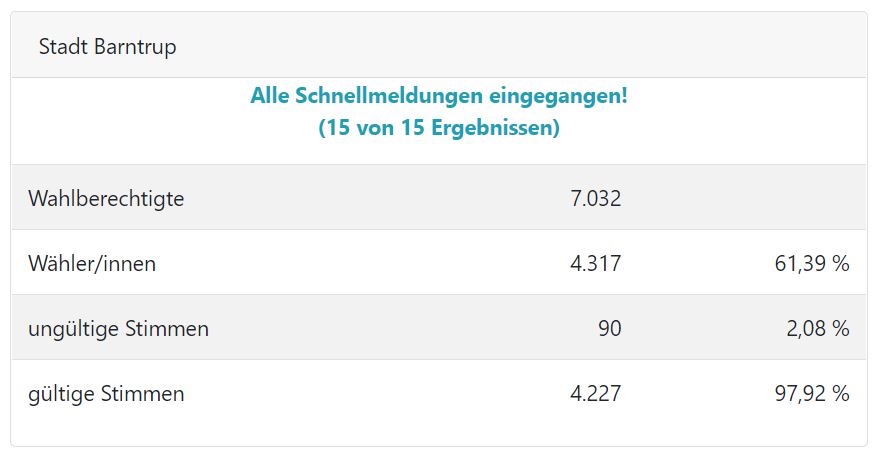Select the ungültige Stimmen row label
876x461 pixels.
(118, 329)
